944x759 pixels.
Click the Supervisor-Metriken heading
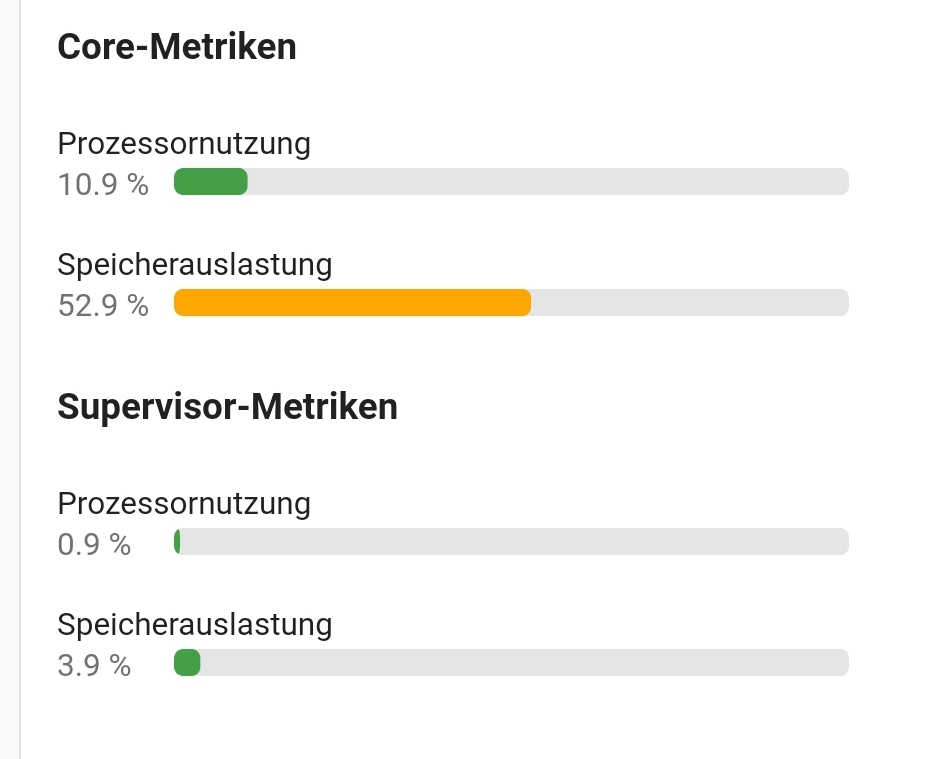227,407
